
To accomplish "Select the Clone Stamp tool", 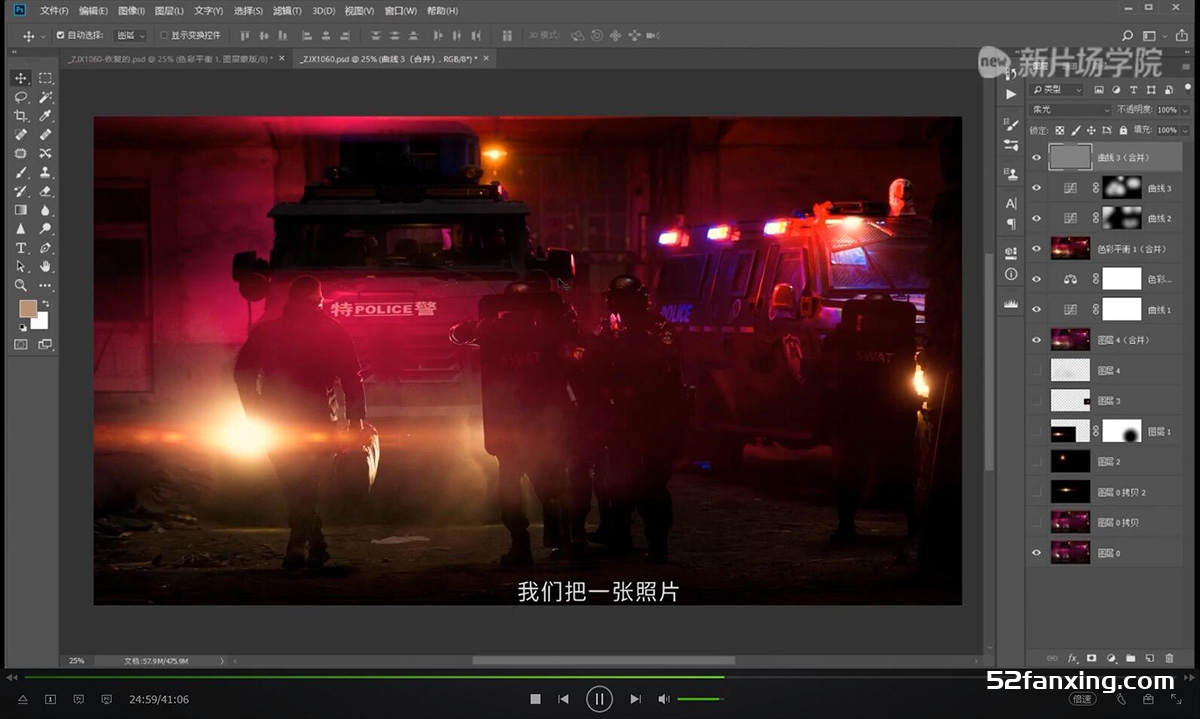I will click(x=46, y=172).
